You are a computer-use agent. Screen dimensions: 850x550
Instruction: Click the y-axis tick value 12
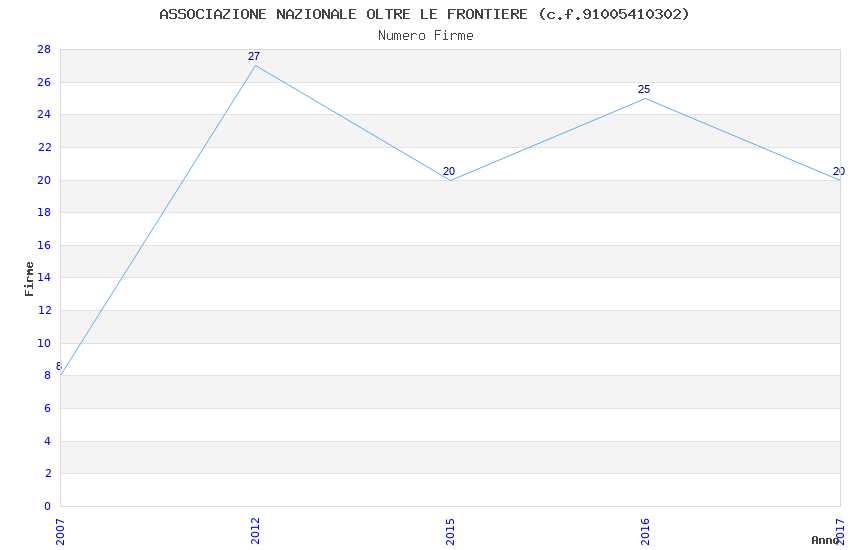(44, 310)
